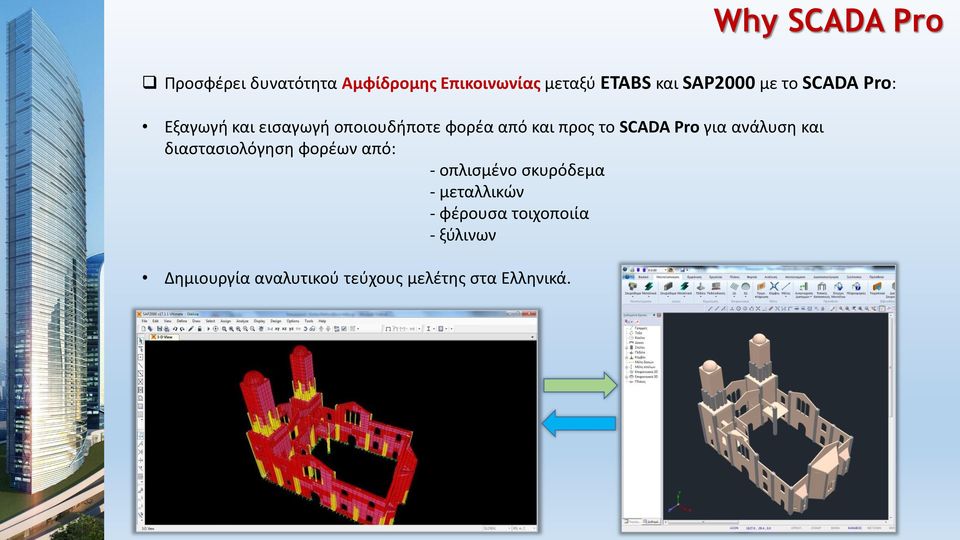Click New Model icon in SAP2000 toolbar
This screenshot has width=960, height=540.
point(143,329)
